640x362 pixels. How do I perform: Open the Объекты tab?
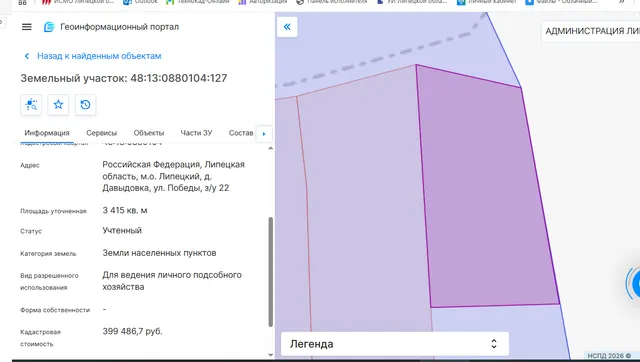click(x=149, y=133)
